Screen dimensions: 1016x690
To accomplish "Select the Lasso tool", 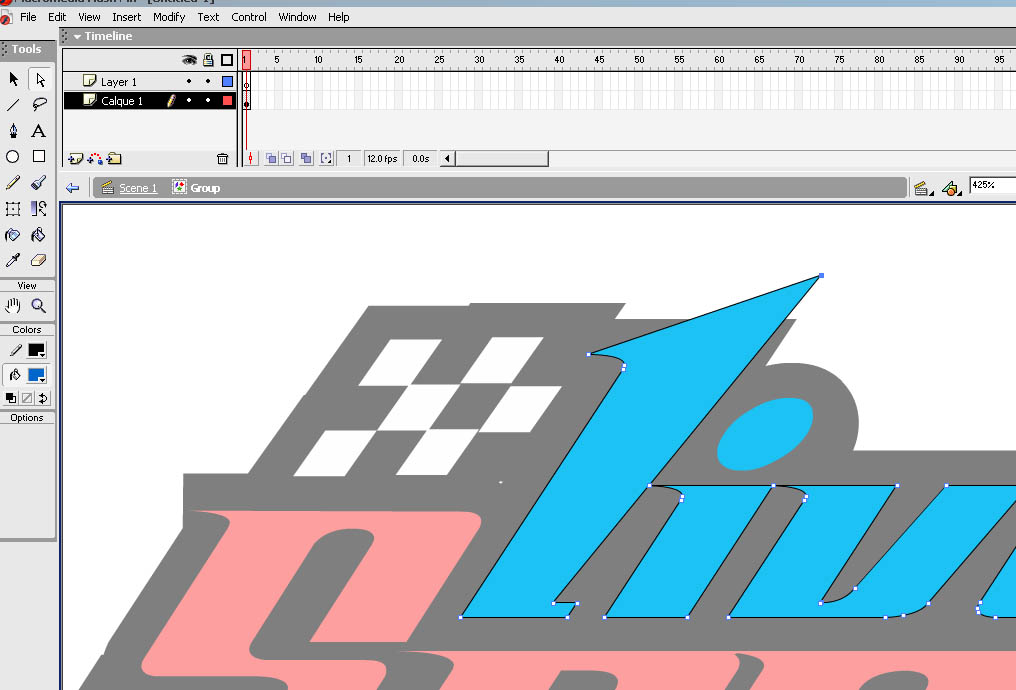I will (40, 105).
